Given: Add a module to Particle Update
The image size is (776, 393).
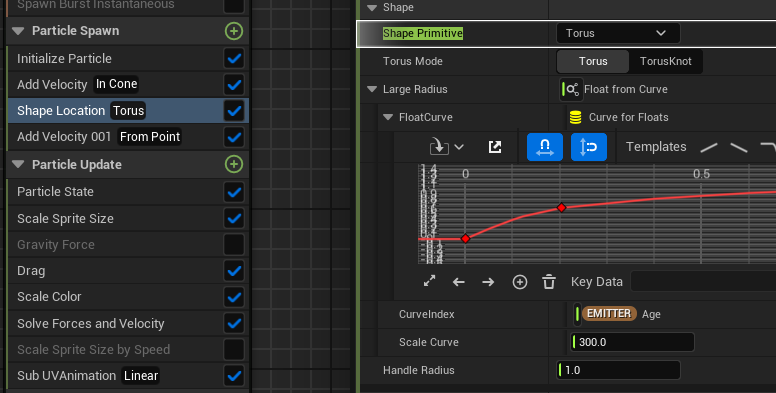Looking at the screenshot, I should pyautogui.click(x=234, y=164).
